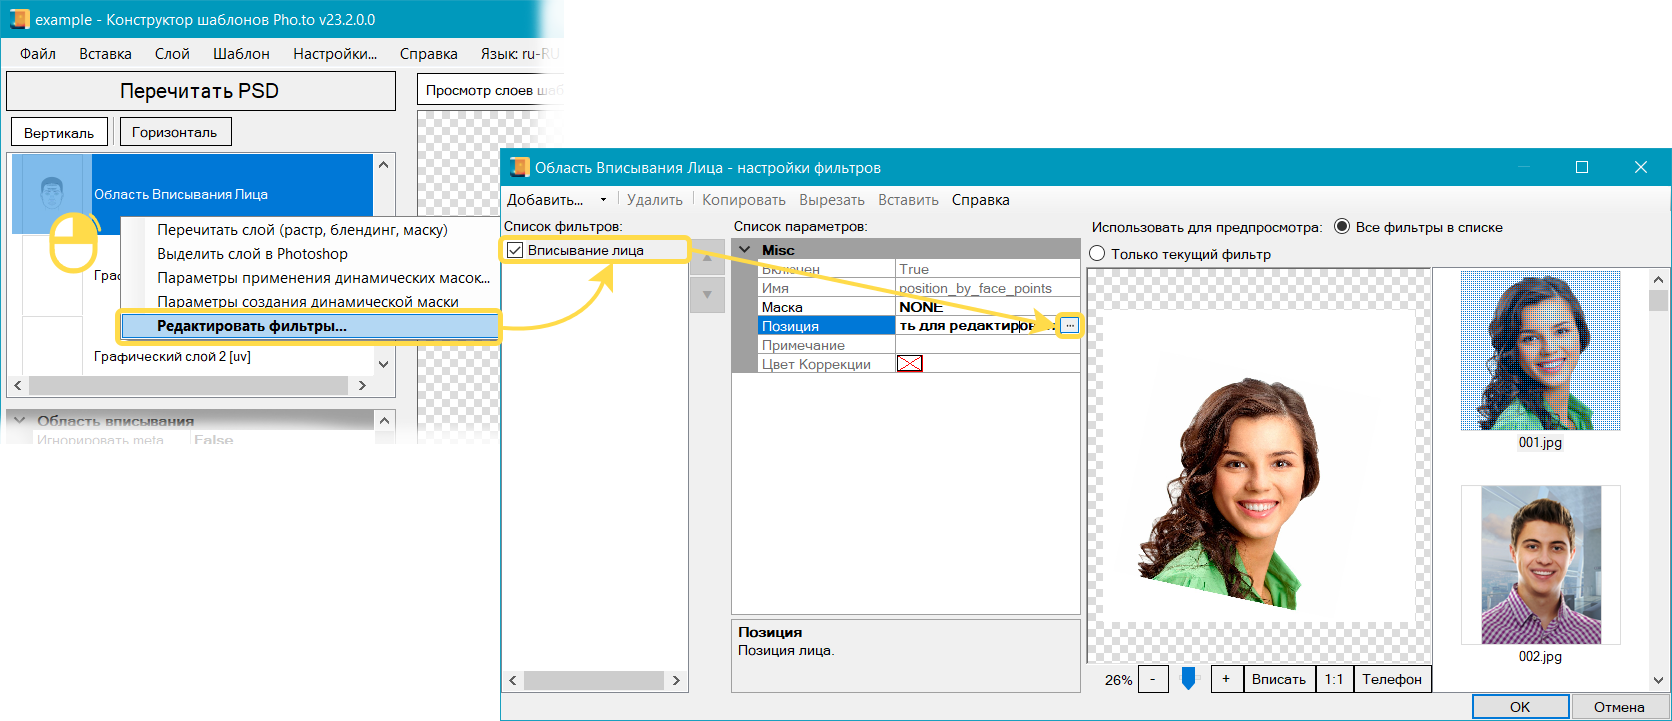Move filter down with arrow button

[x=707, y=295]
